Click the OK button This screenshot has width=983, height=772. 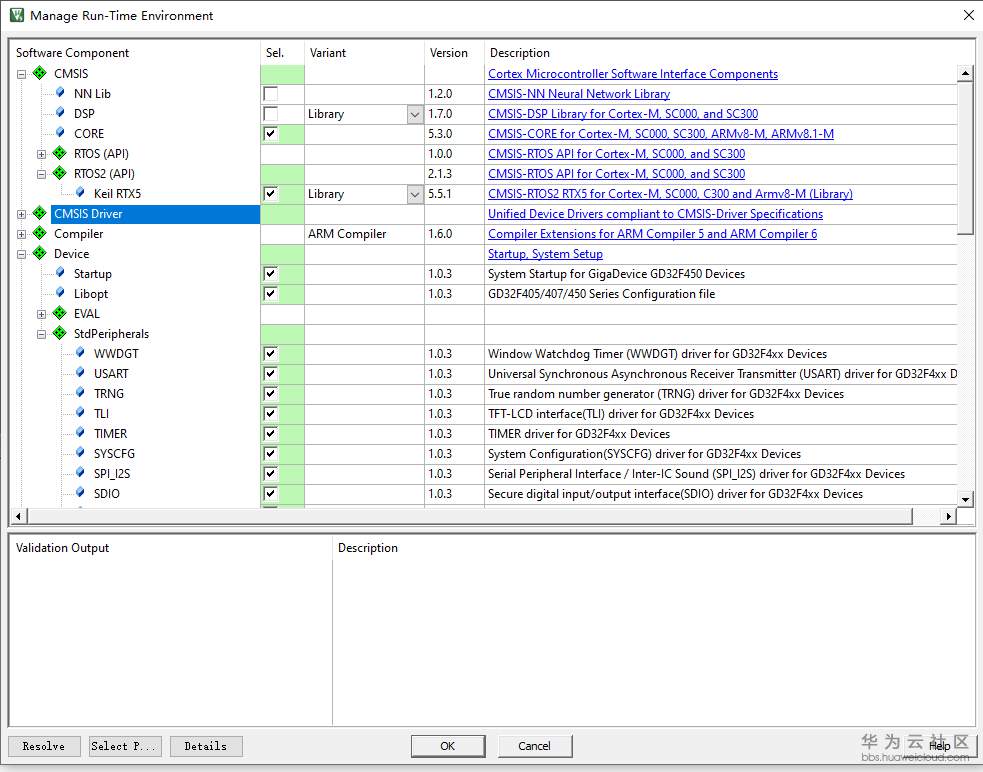tap(448, 746)
